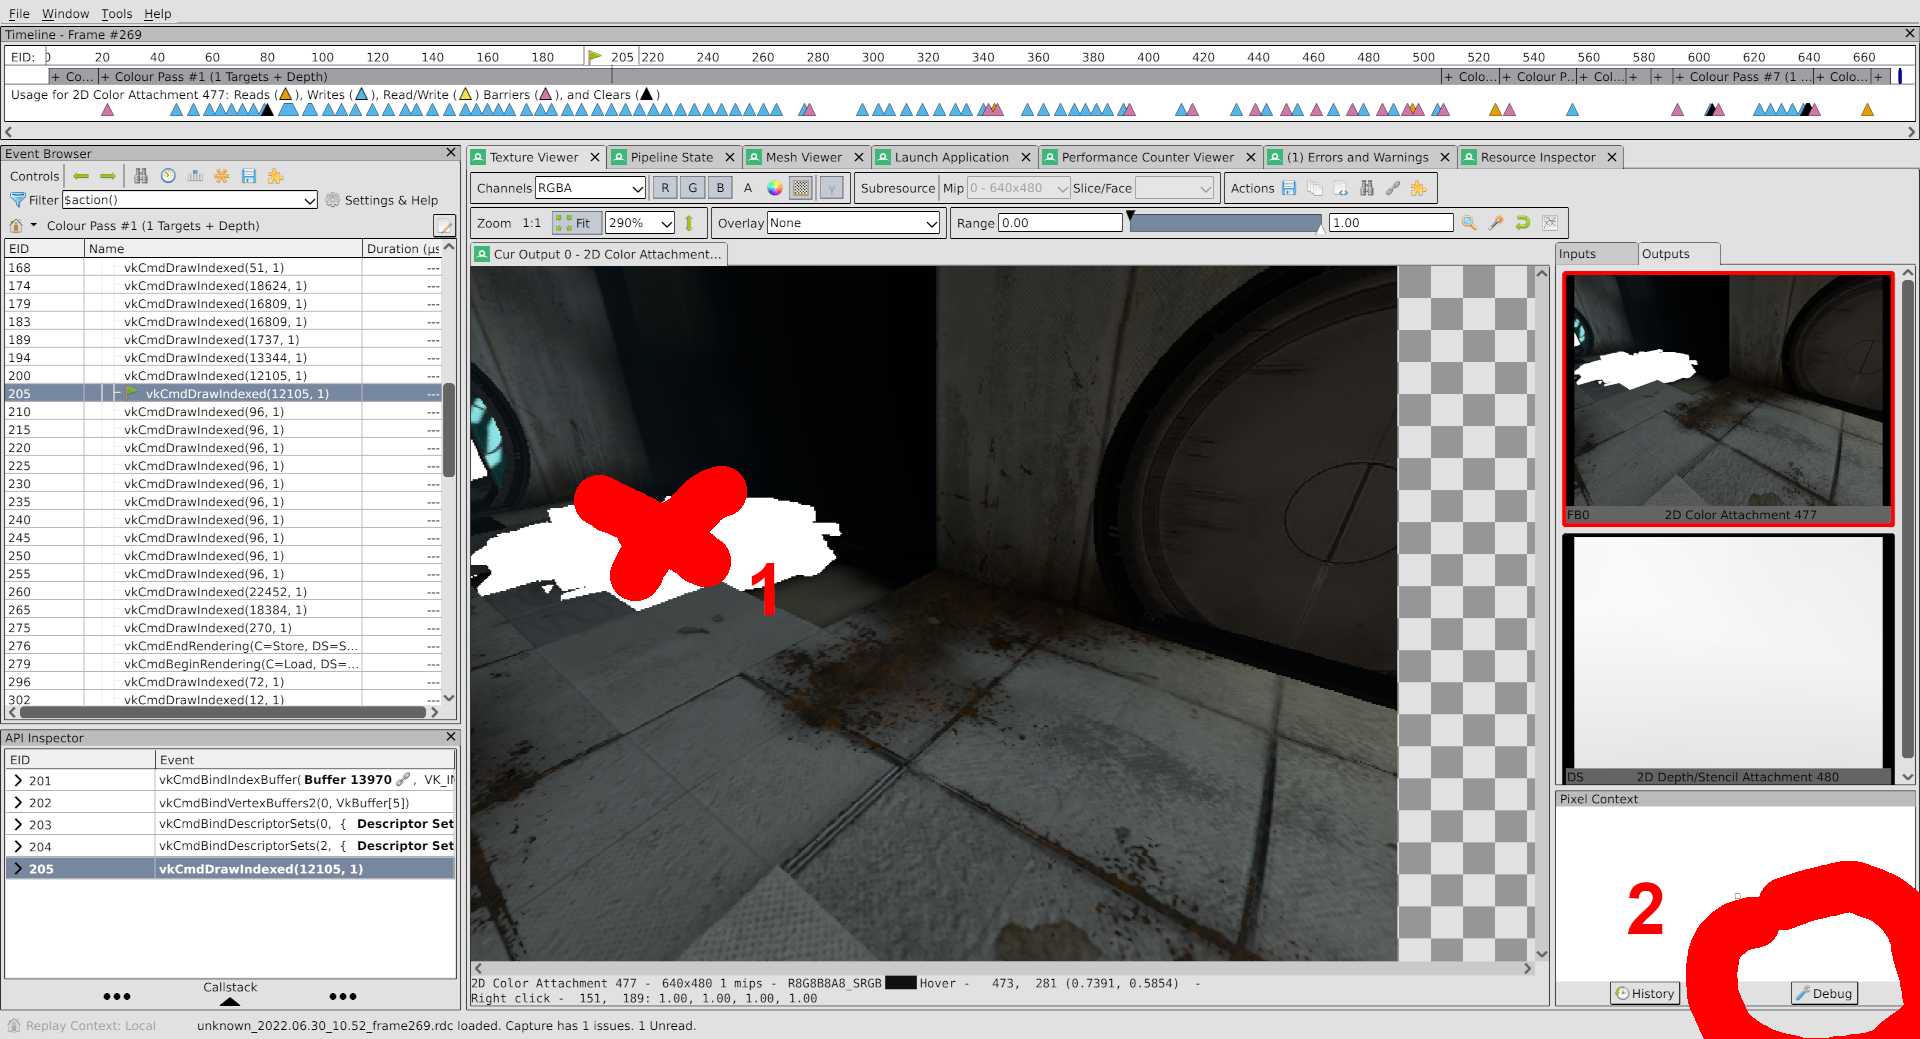The image size is (1920, 1039).
Task: Open the Errors and Warnings tab
Action: click(x=1357, y=157)
